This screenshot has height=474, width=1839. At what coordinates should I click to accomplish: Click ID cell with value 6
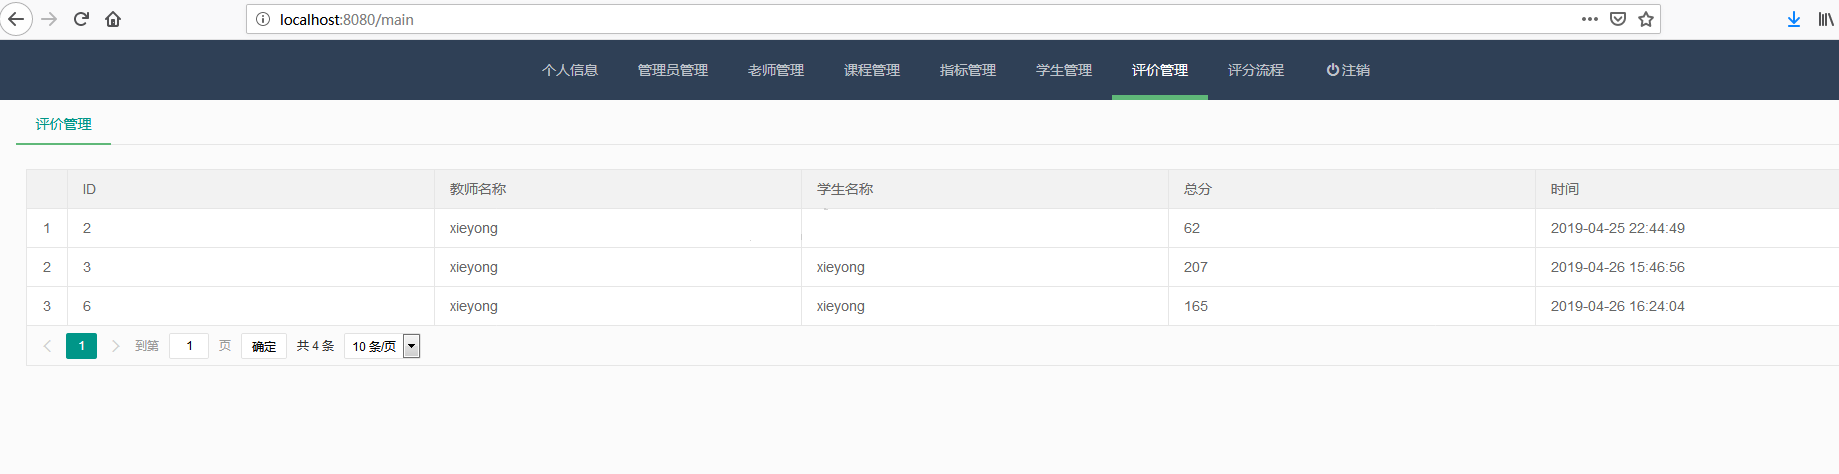(251, 306)
